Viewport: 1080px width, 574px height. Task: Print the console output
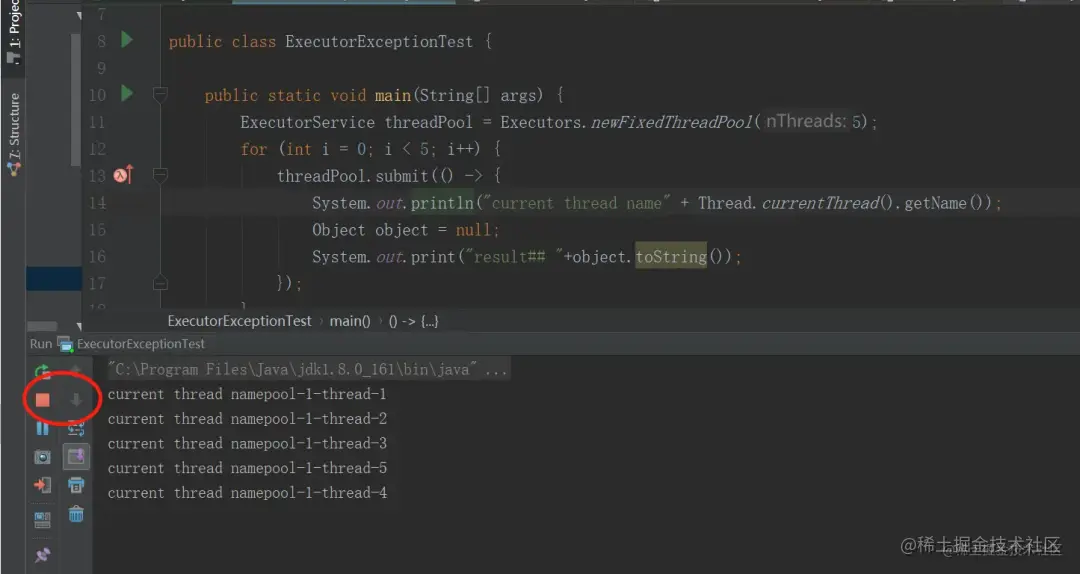point(76,485)
